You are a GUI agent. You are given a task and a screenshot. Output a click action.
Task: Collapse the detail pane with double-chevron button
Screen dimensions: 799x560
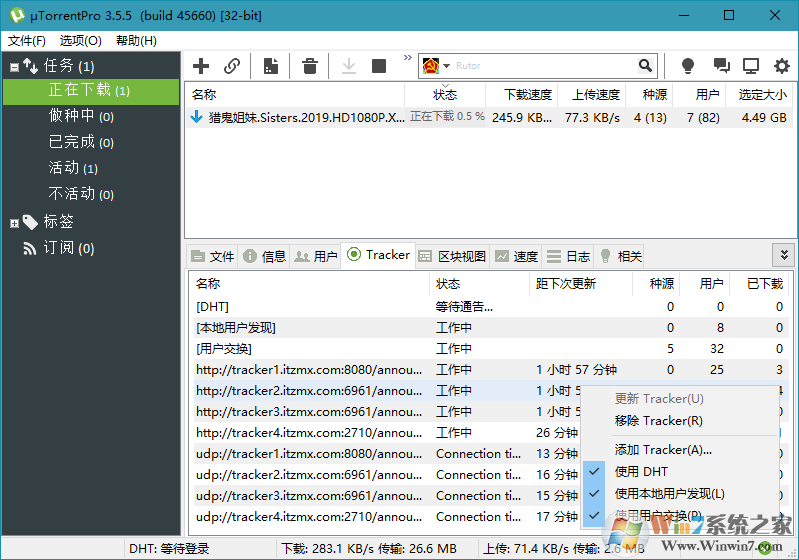(784, 255)
